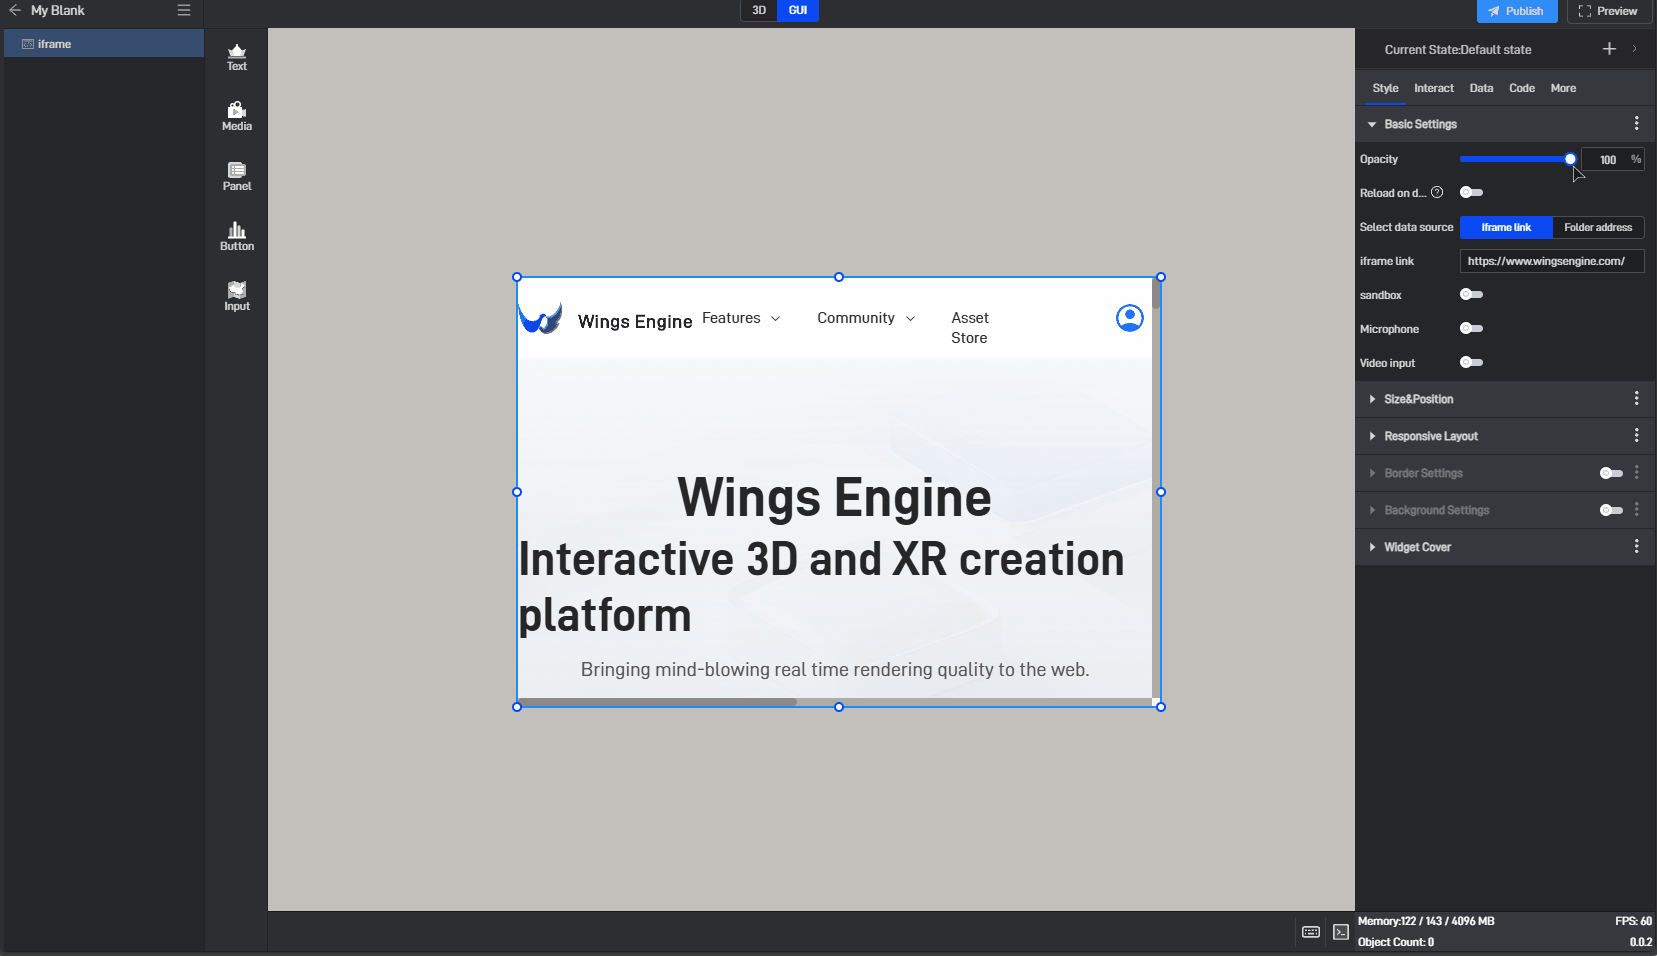The image size is (1657, 956).
Task: Open Border Settings more options menu
Action: pyautogui.click(x=1636, y=472)
